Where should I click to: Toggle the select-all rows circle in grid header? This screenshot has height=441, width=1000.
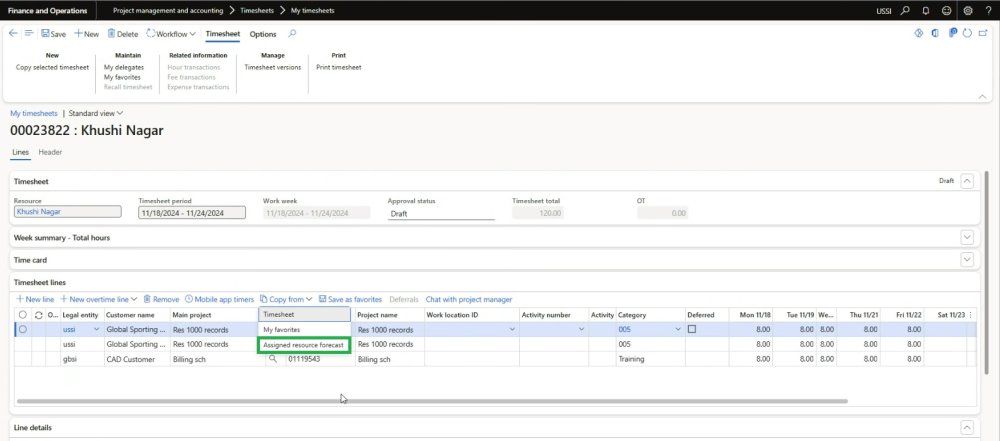coord(22,315)
